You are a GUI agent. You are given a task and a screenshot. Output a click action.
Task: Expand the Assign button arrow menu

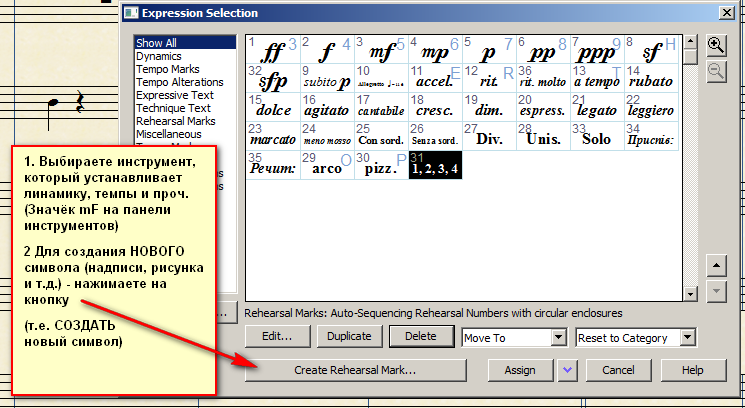(568, 370)
